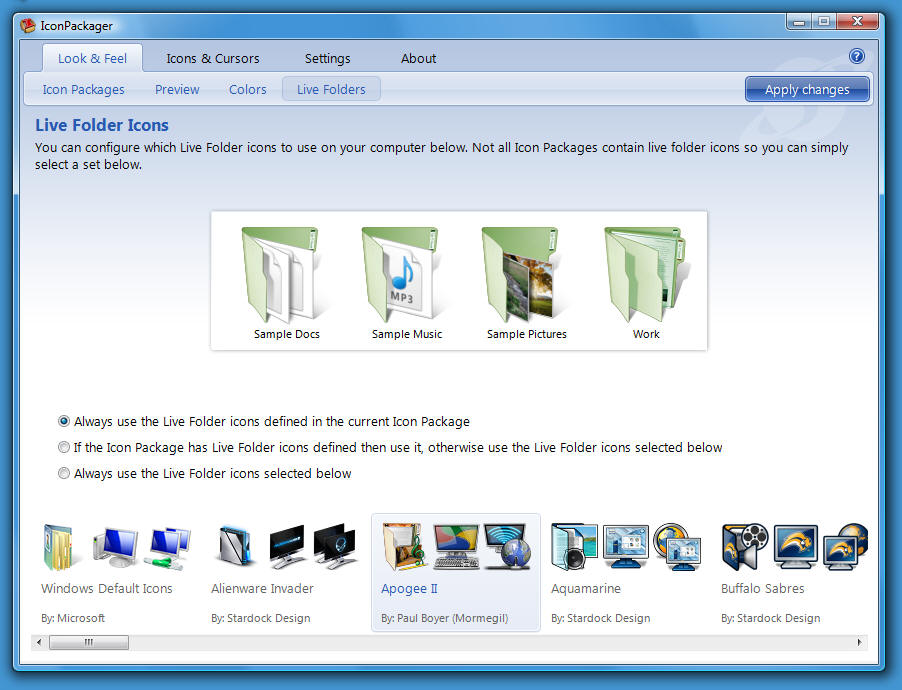Go to the Icon Packages sub-tab
This screenshot has height=690, width=902.
tap(83, 89)
